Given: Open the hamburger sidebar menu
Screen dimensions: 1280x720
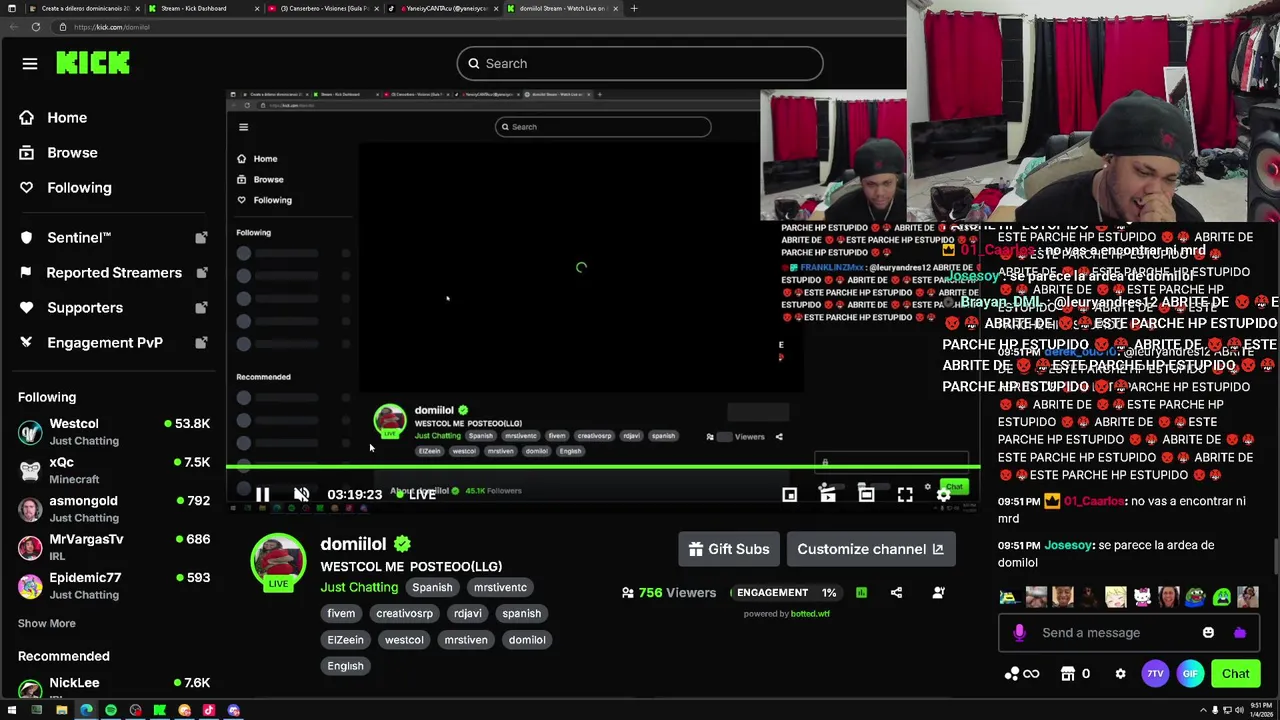Looking at the screenshot, I should pyautogui.click(x=30, y=64).
